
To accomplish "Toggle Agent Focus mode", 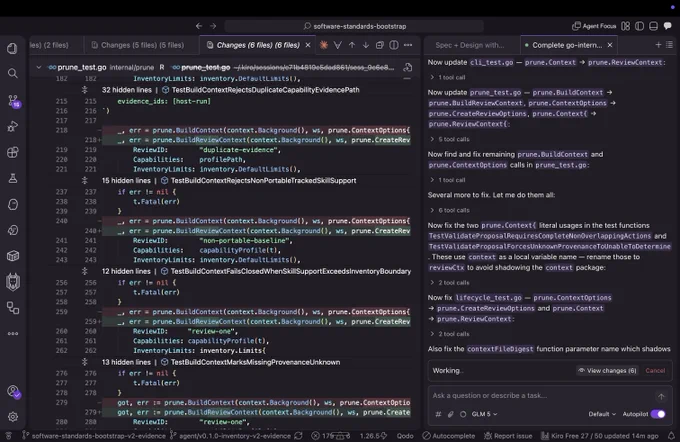I will coord(594,26).
